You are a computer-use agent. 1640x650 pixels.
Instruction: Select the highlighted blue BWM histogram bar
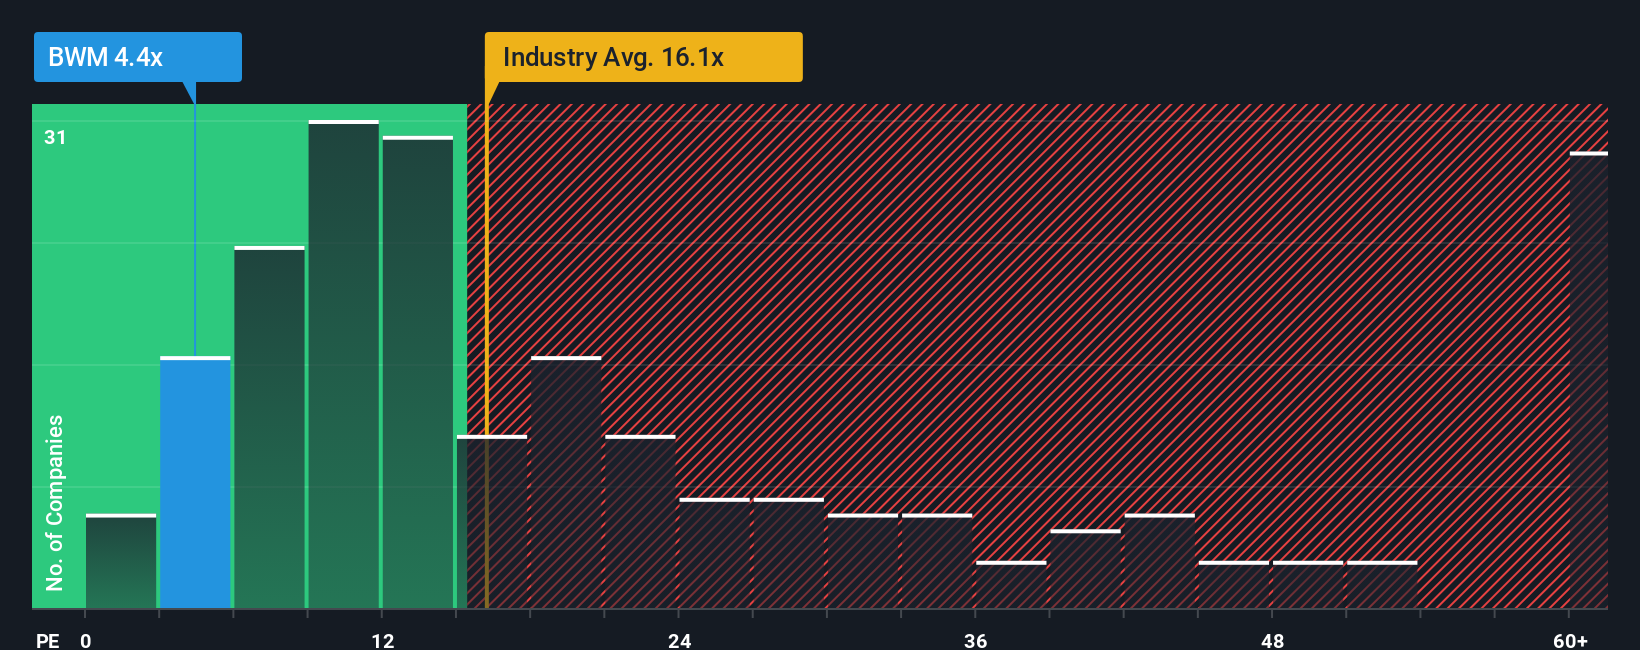[195, 482]
